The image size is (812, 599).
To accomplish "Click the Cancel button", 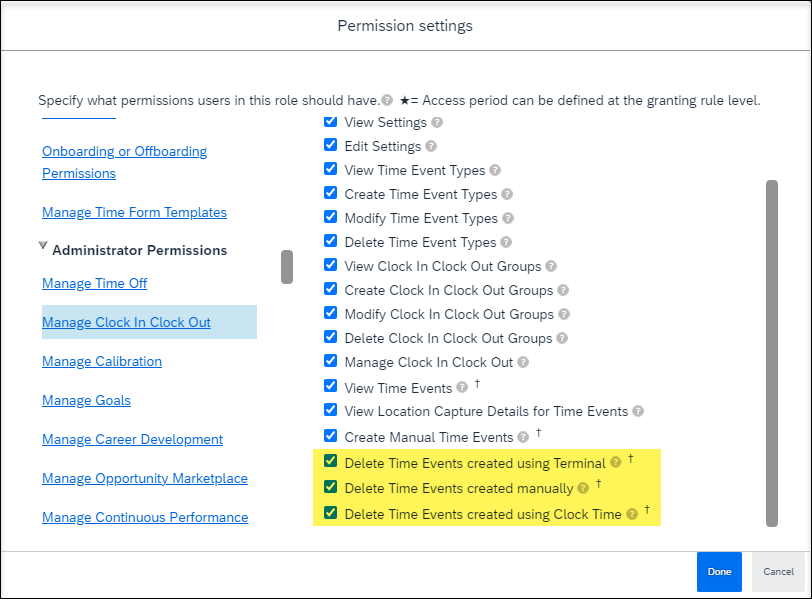I will [x=778, y=572].
